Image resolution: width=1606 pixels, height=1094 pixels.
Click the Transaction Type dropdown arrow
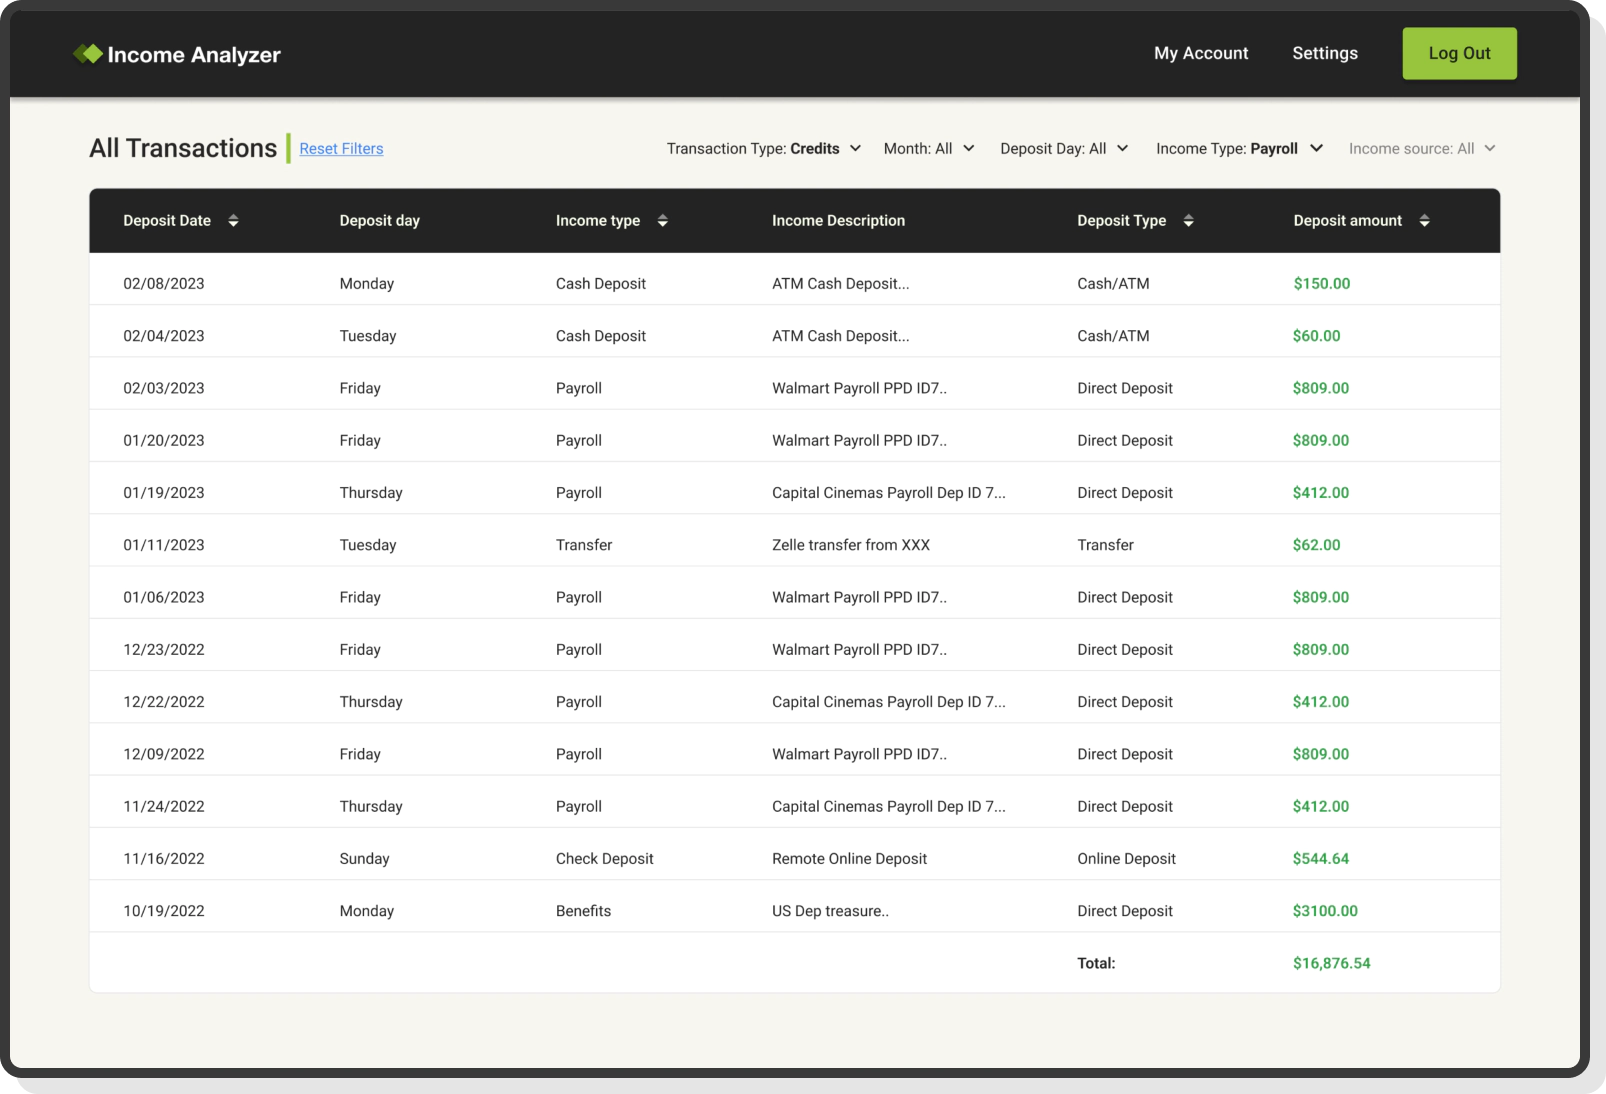click(x=856, y=148)
